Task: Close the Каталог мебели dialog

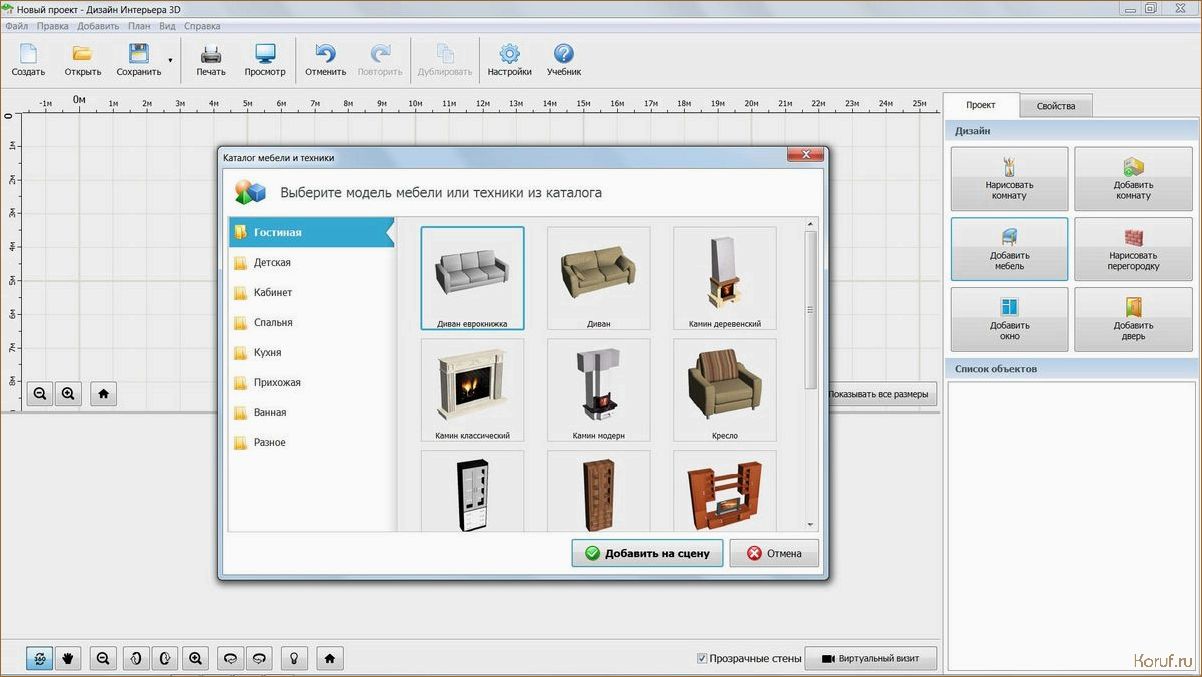Action: click(x=805, y=155)
